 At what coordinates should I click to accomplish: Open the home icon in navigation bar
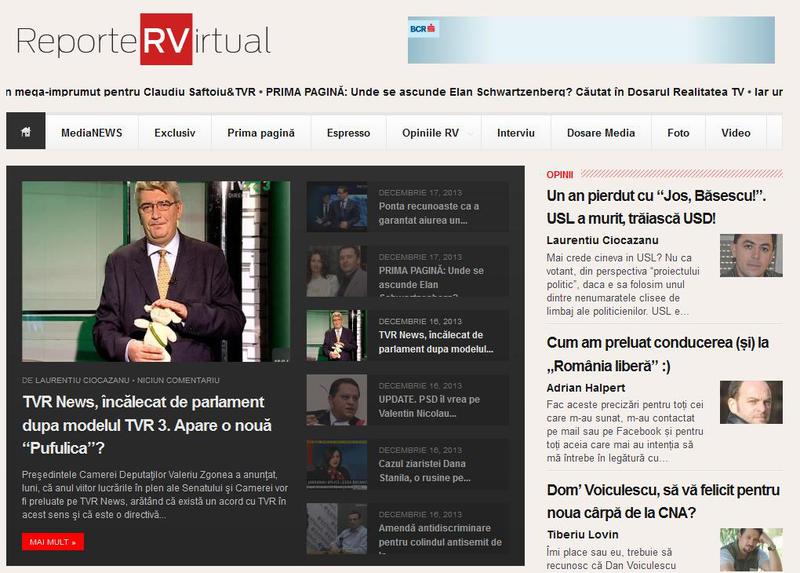(x=26, y=132)
